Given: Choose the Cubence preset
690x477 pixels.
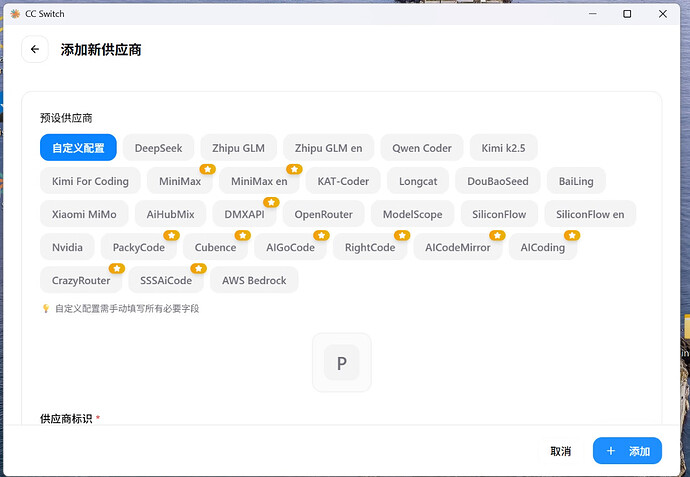Looking at the screenshot, I should pos(215,247).
